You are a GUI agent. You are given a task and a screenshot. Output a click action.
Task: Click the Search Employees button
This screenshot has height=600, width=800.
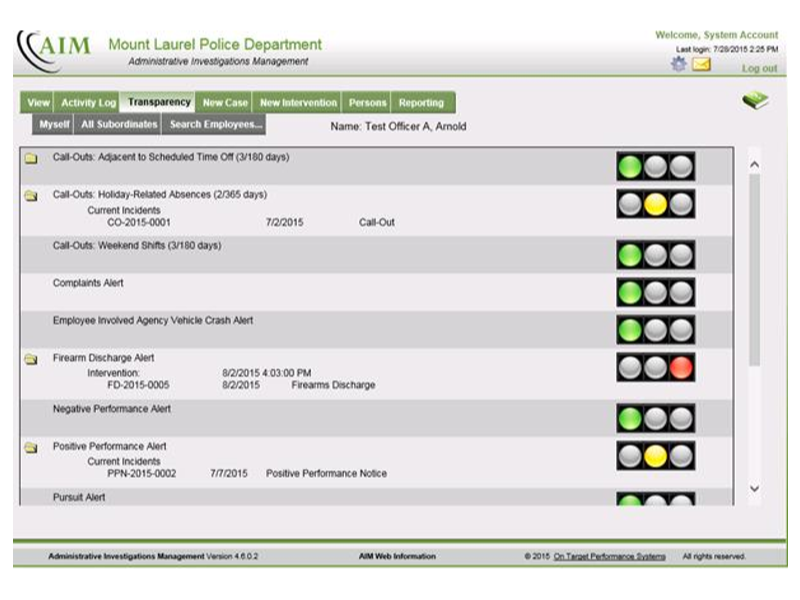[x=215, y=125]
